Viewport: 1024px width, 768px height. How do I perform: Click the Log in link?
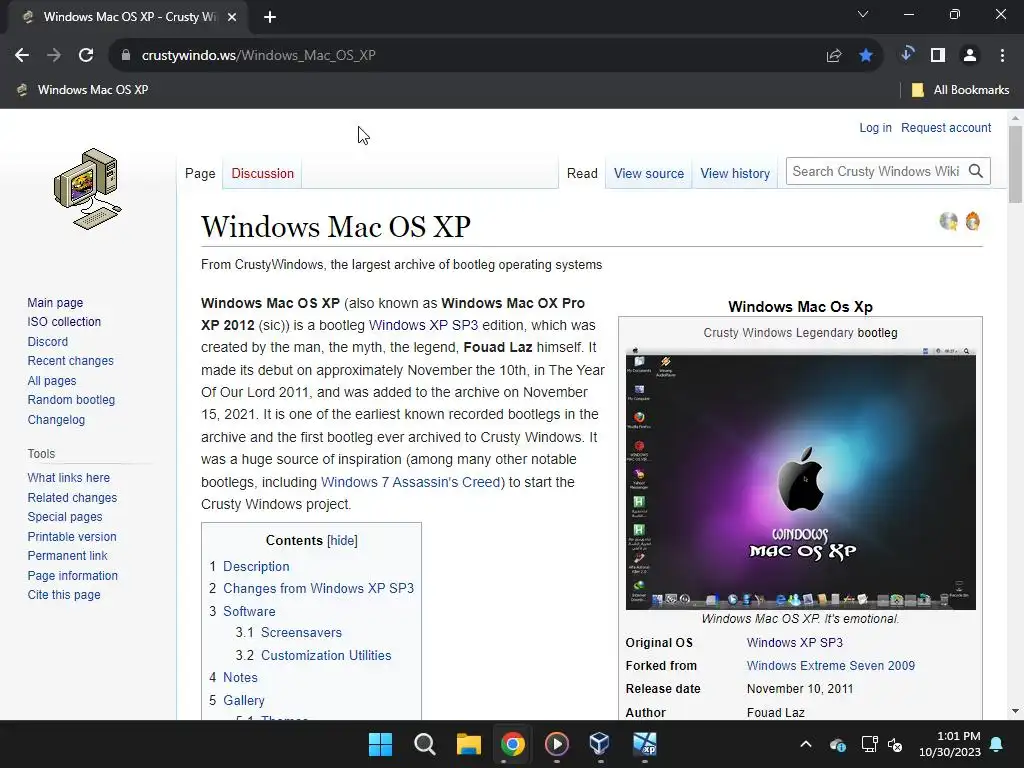pos(875,127)
